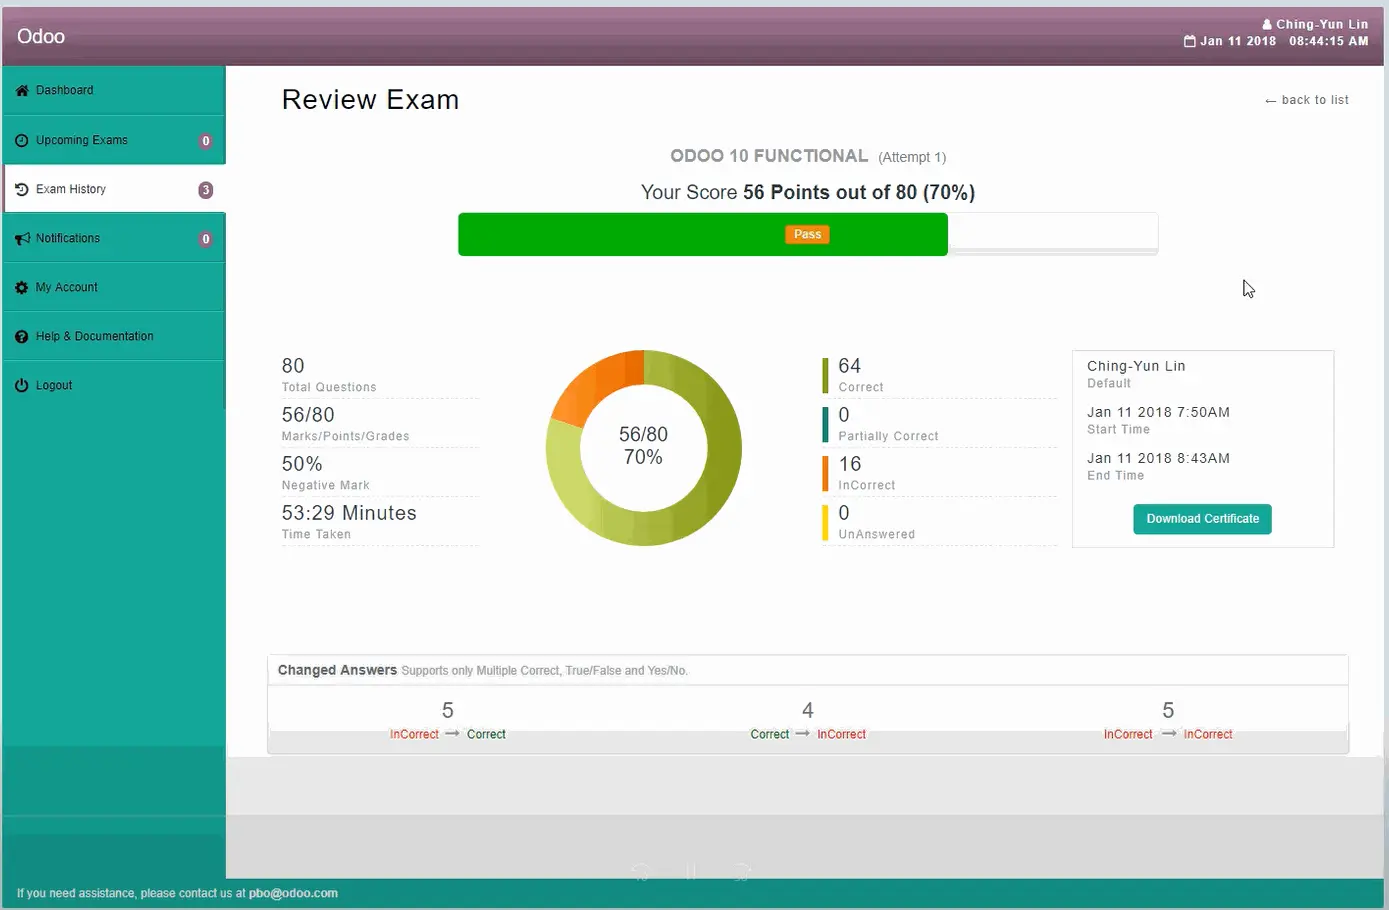Image resolution: width=1389 pixels, height=910 pixels.
Task: Click the green score progress bar
Action: click(x=703, y=234)
